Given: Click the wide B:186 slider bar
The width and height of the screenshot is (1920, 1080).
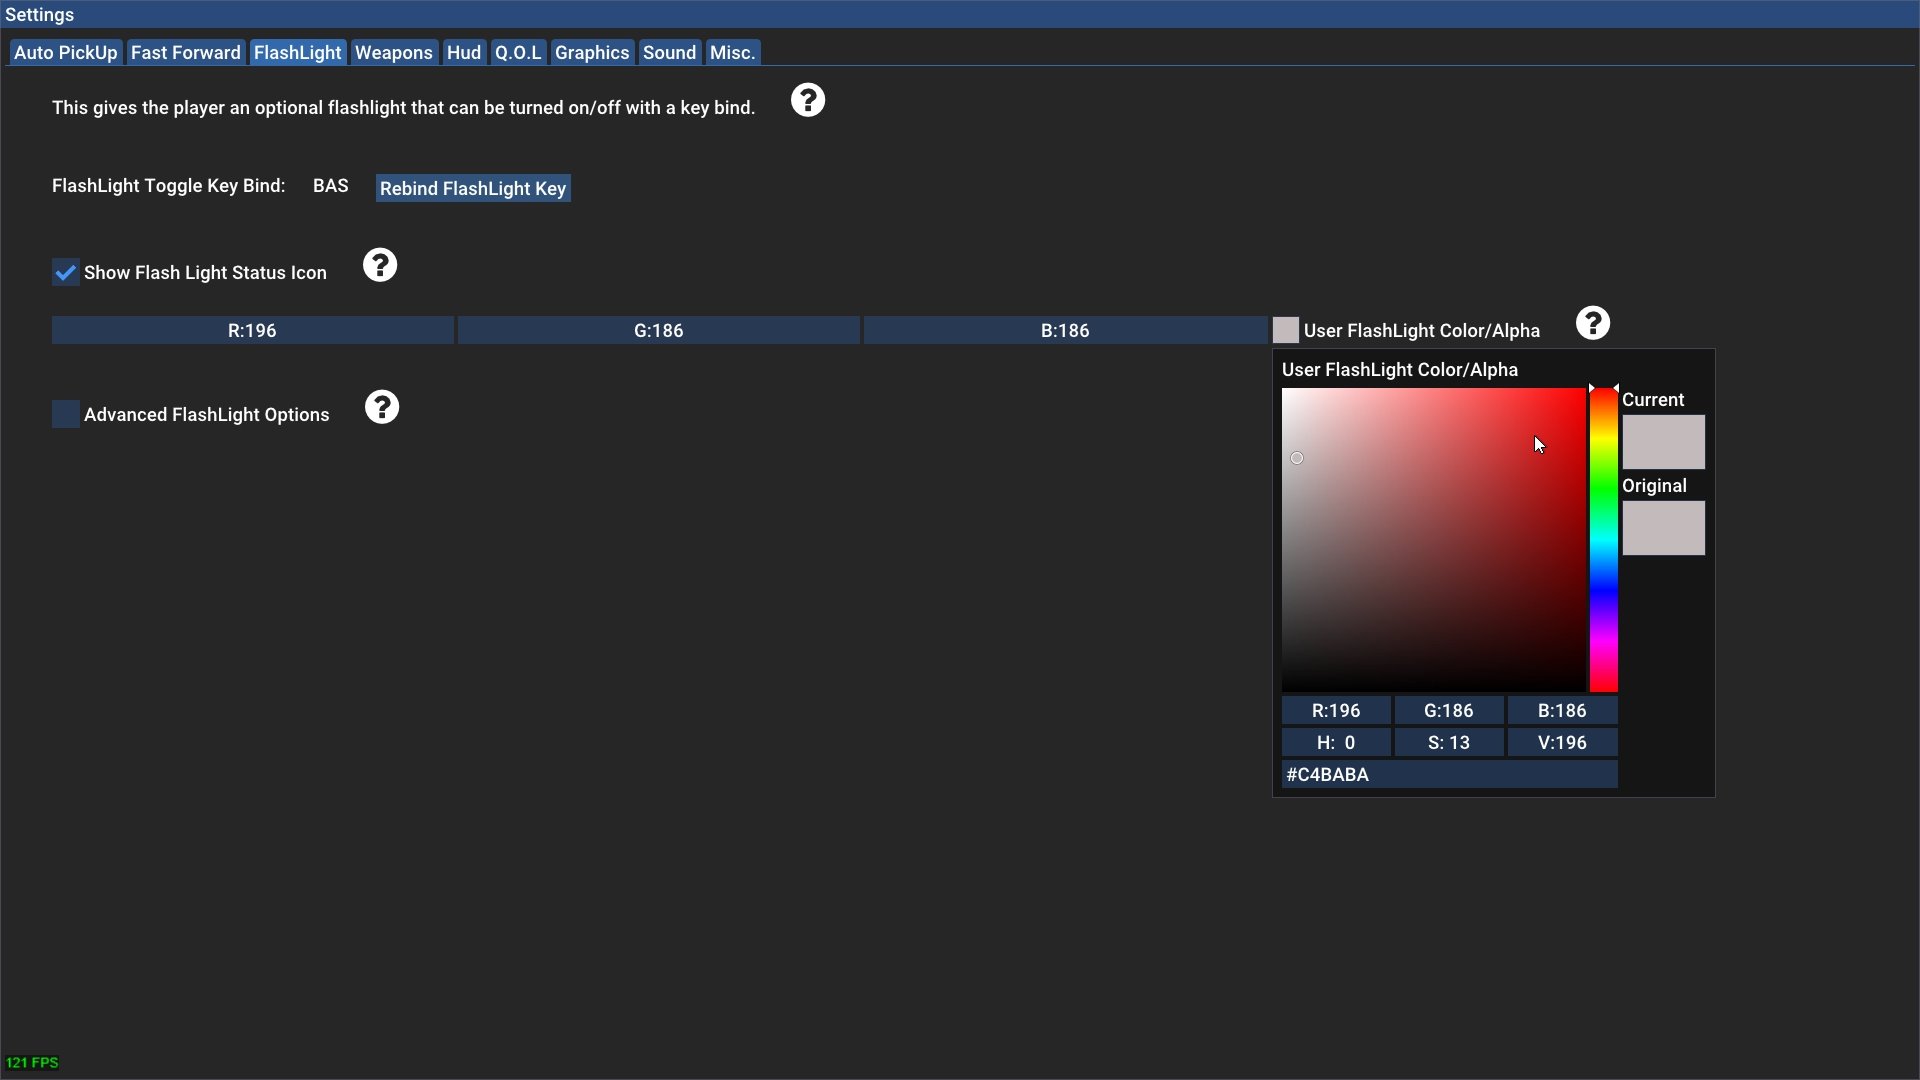Looking at the screenshot, I should point(1064,330).
